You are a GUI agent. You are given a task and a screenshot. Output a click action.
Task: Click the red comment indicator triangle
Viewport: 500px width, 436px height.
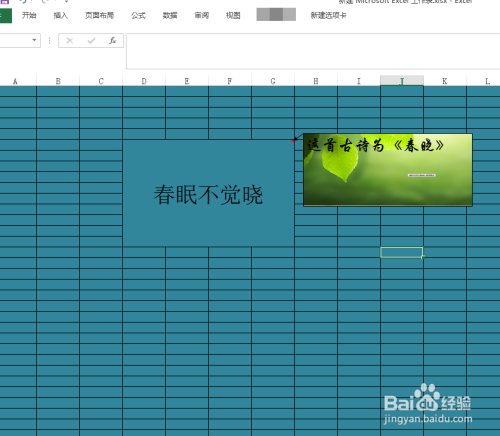(x=293, y=141)
